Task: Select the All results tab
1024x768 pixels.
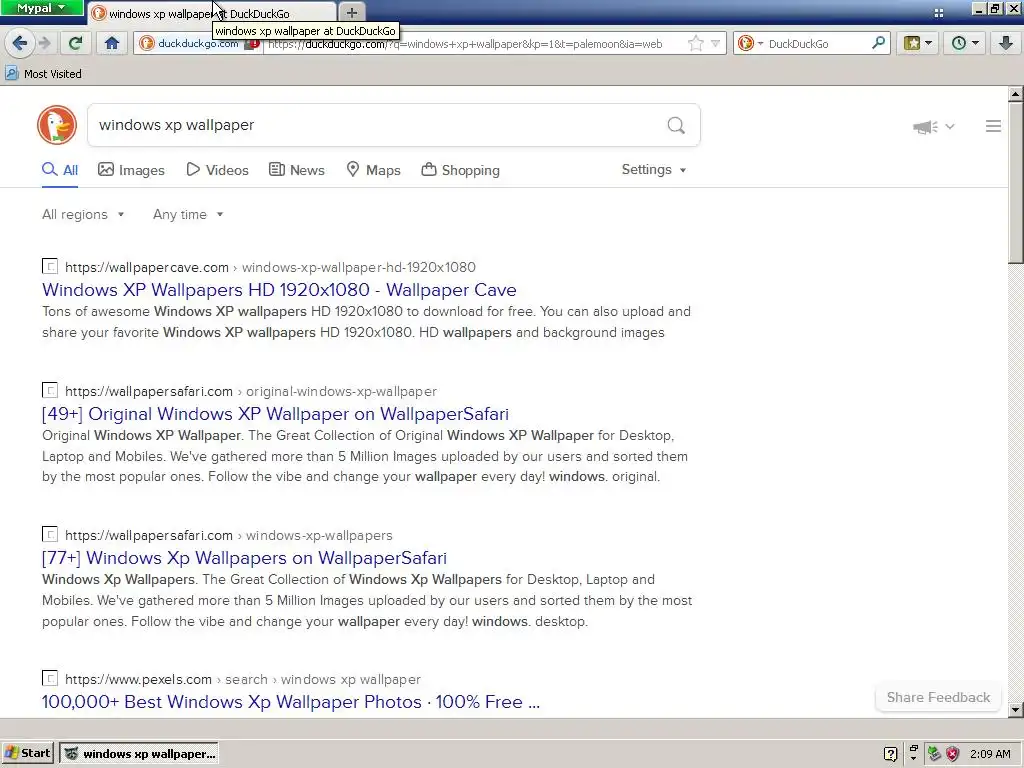Action: click(60, 170)
